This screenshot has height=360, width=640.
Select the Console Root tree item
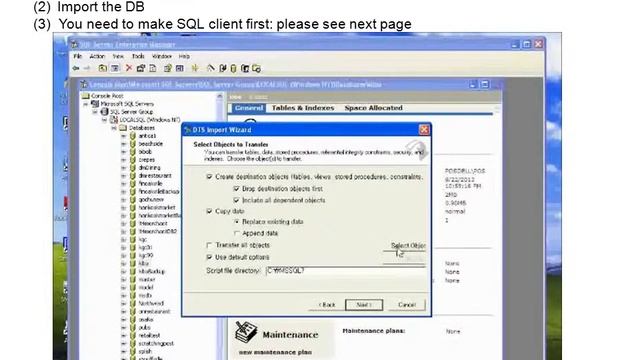coord(107,96)
